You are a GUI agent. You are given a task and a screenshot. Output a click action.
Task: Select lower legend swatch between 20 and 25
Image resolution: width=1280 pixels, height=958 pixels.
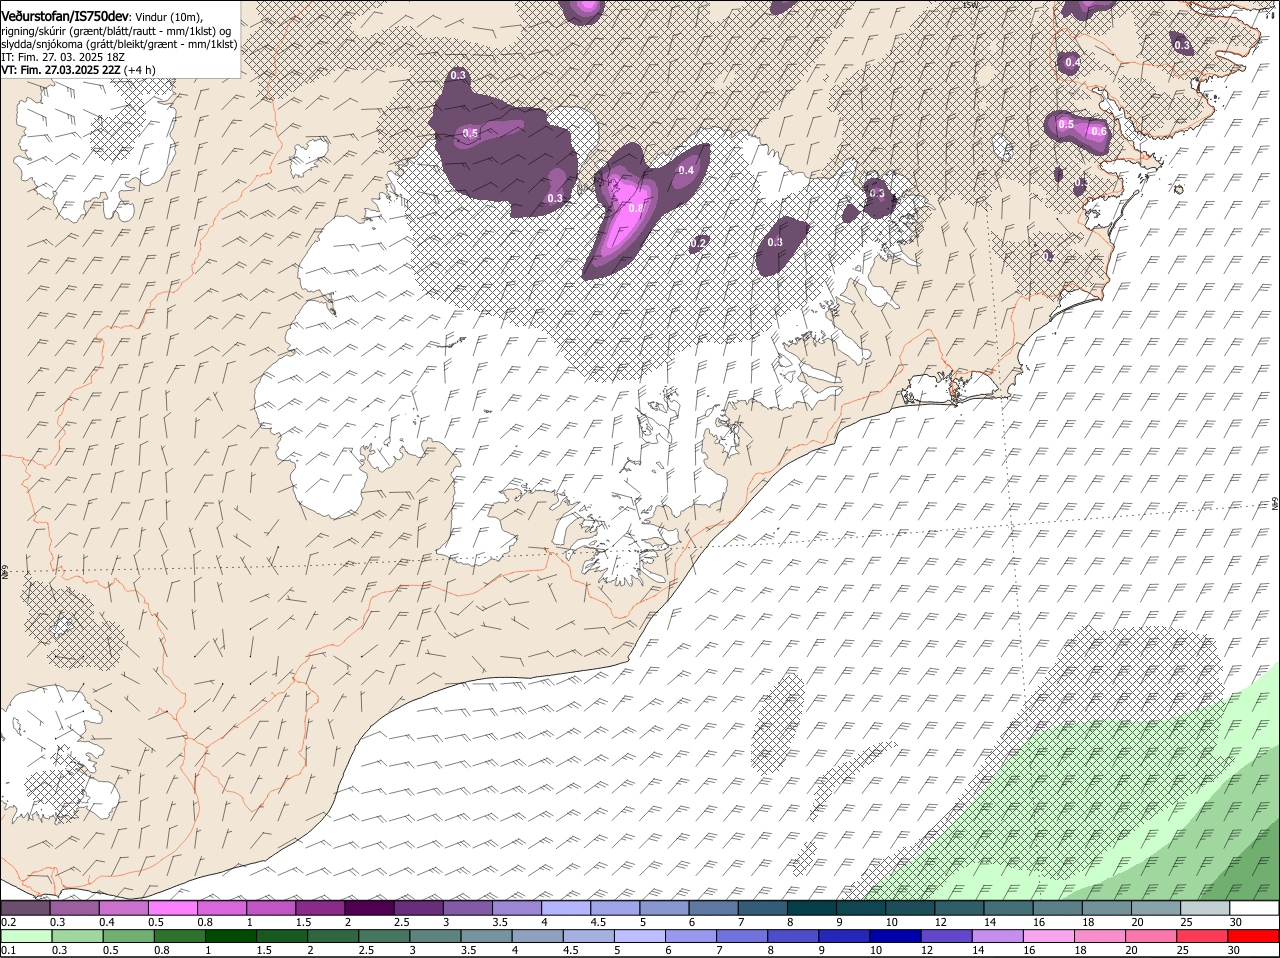tap(1151, 936)
